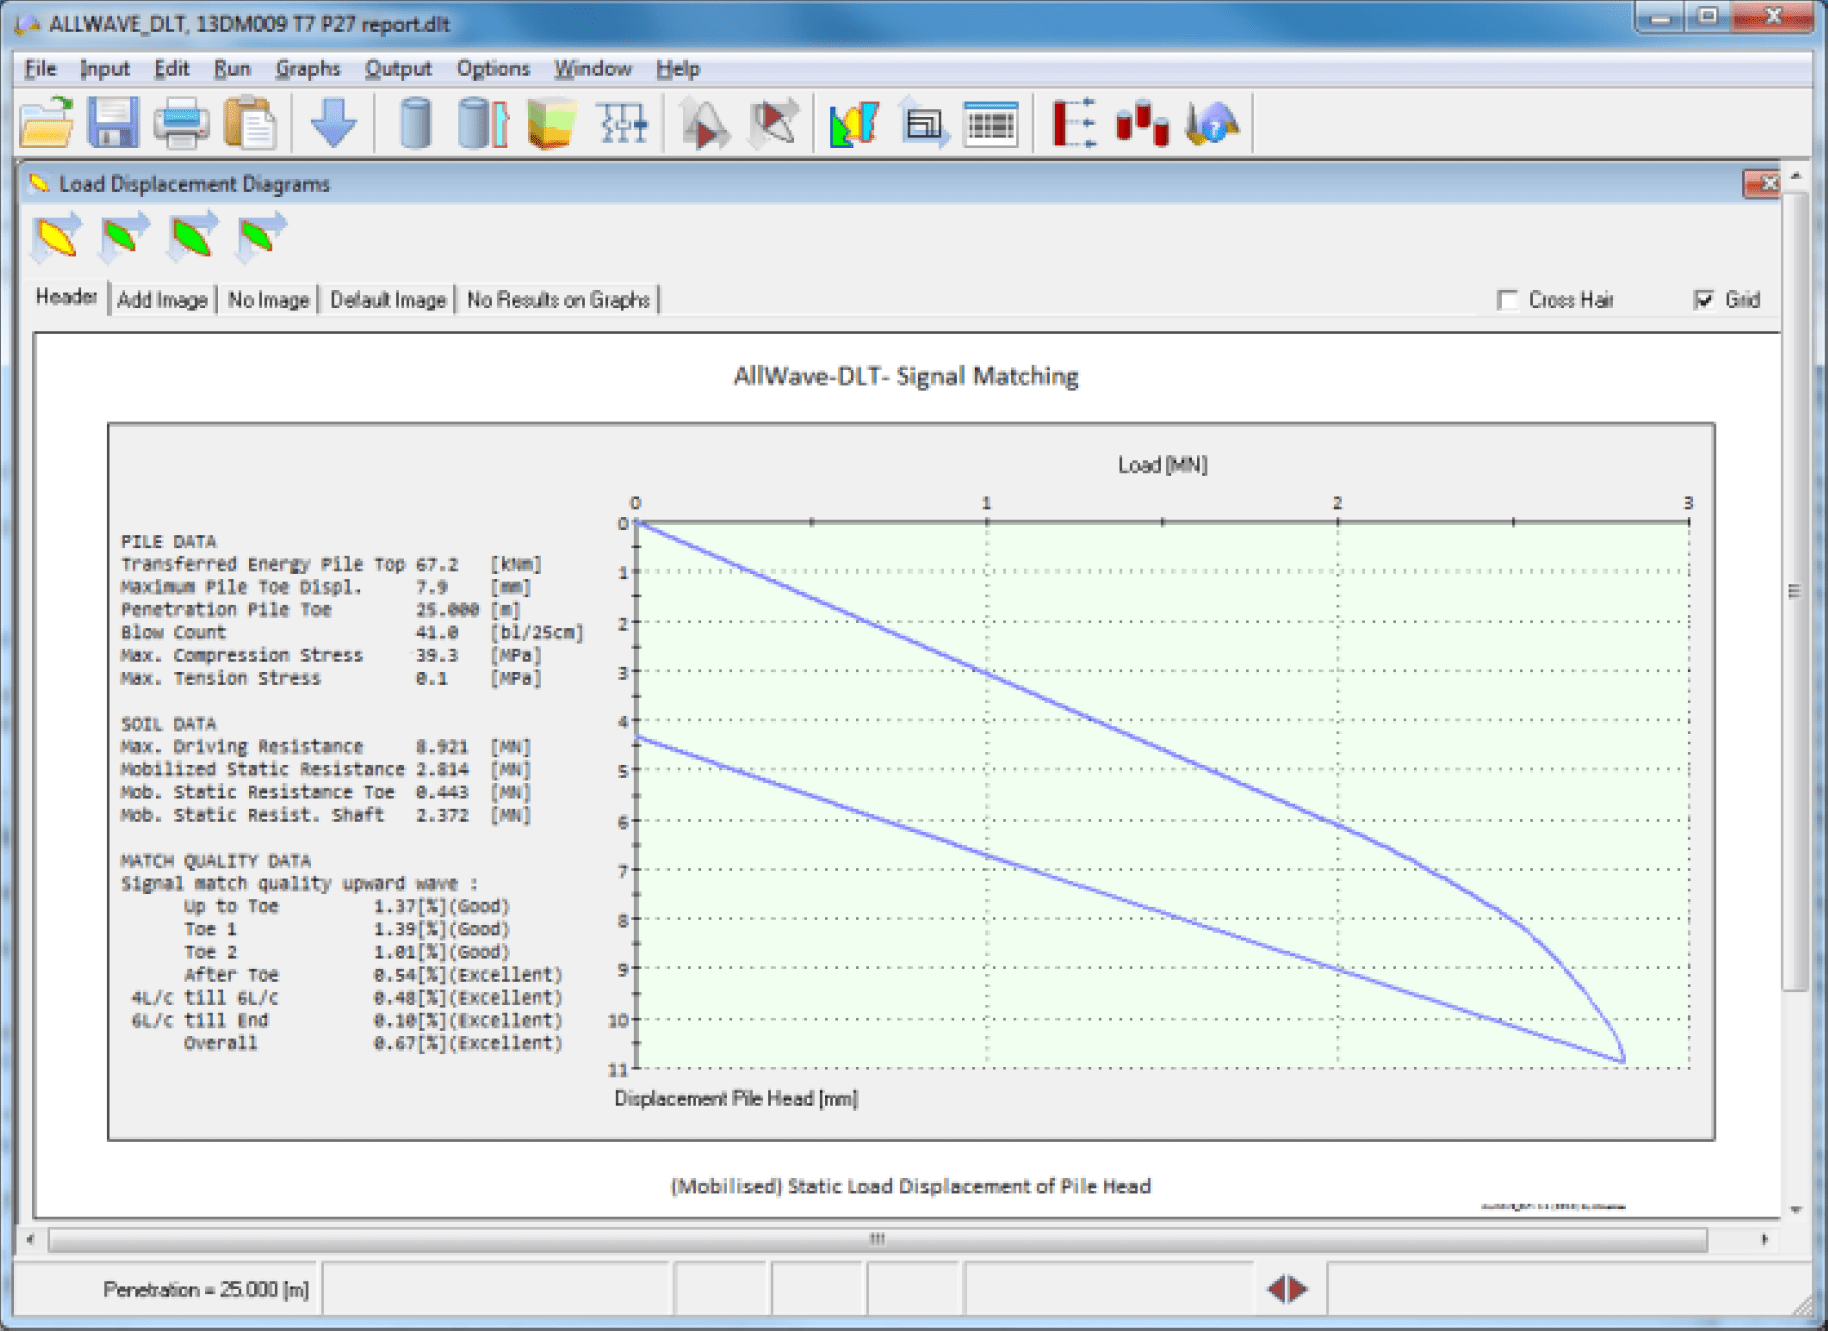Click the red left-right arrows in status bar
Viewport: 1828px width, 1332px height.
point(1287,1289)
